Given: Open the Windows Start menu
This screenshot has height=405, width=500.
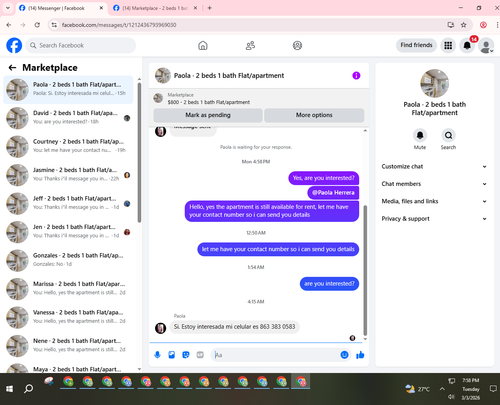Looking at the screenshot, I should pyautogui.click(x=9, y=389).
